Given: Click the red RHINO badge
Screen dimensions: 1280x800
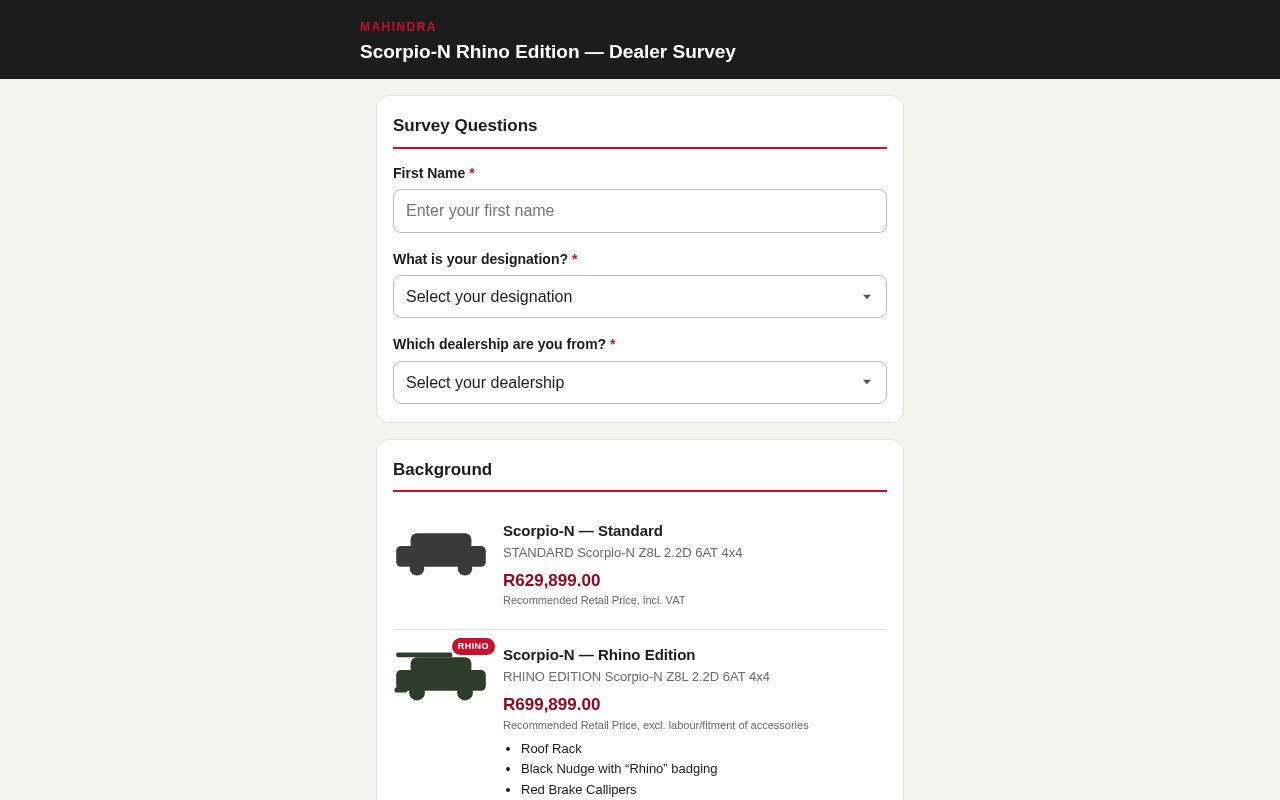Looking at the screenshot, I should (x=473, y=646).
